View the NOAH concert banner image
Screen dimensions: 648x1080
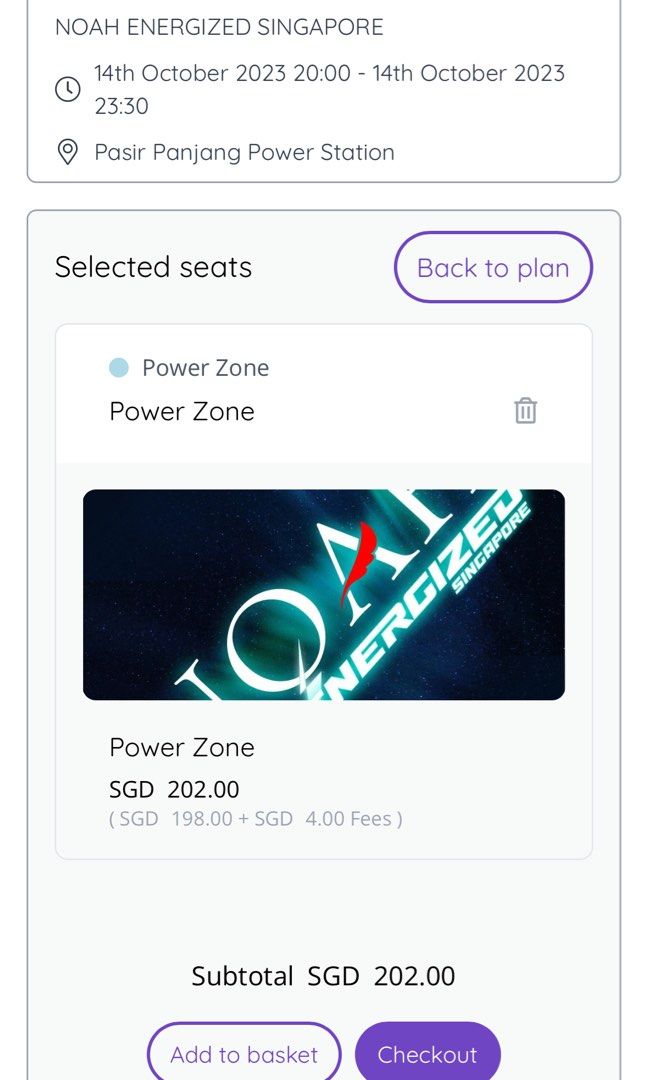coord(324,594)
